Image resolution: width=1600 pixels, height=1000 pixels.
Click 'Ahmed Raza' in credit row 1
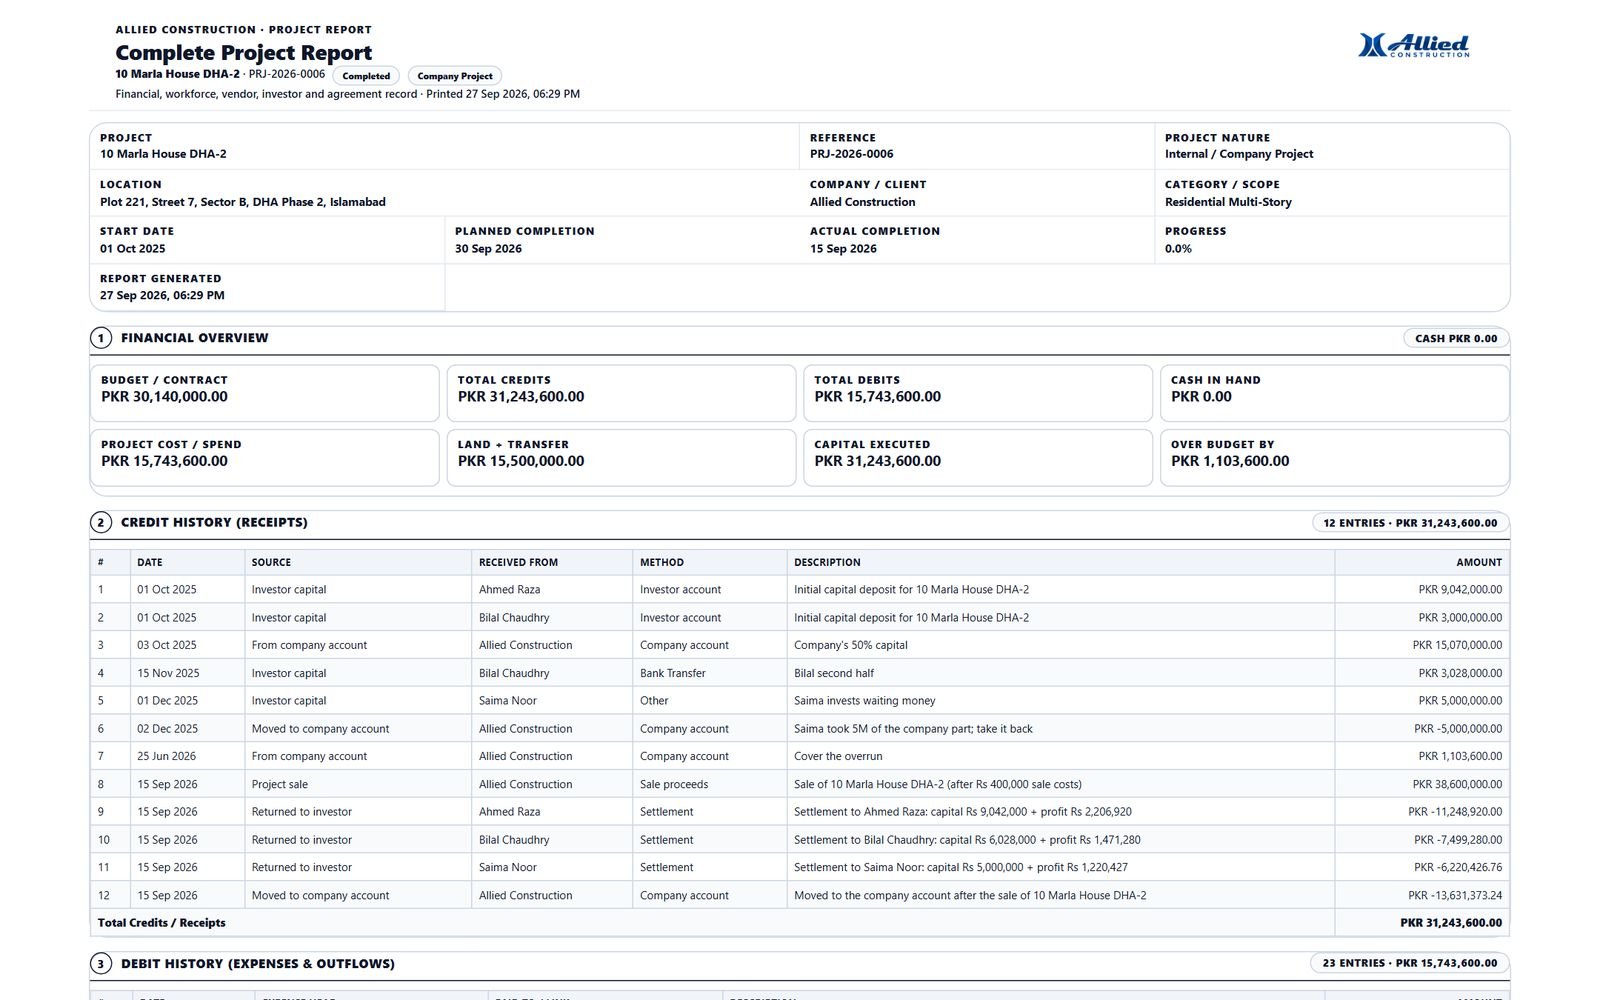509,590
